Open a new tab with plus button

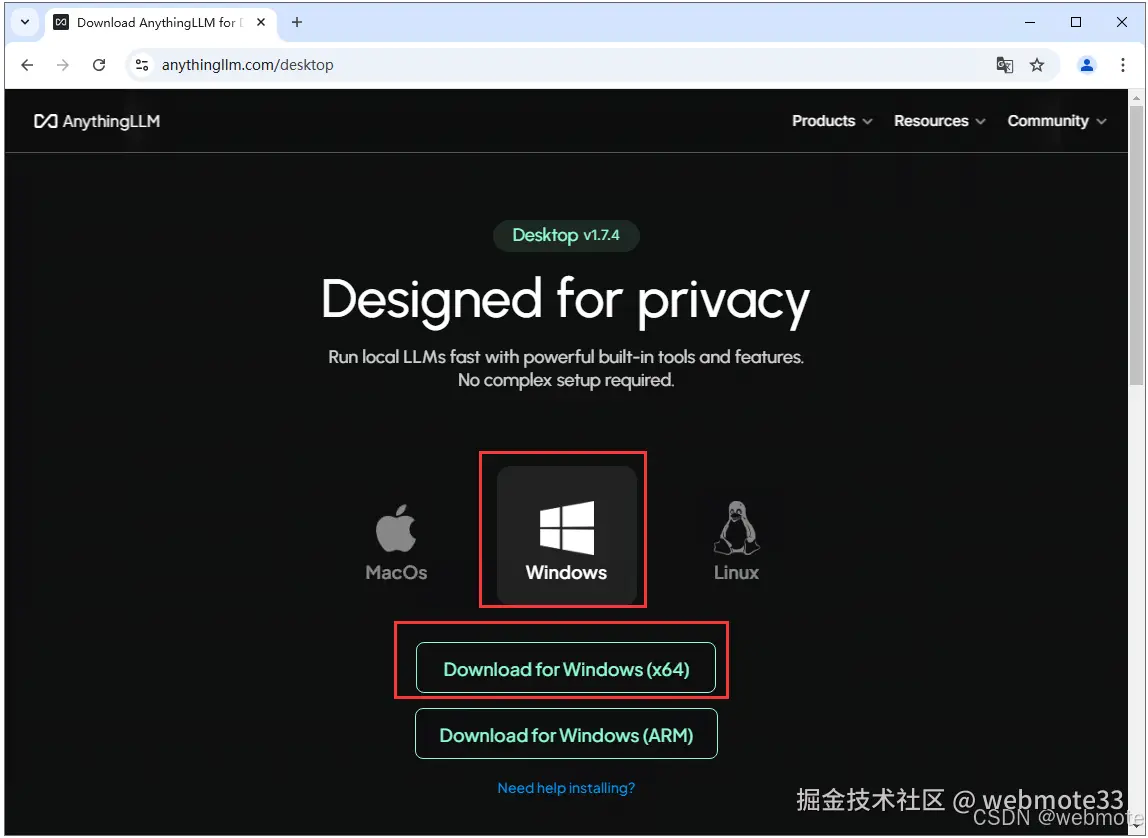[x=297, y=22]
